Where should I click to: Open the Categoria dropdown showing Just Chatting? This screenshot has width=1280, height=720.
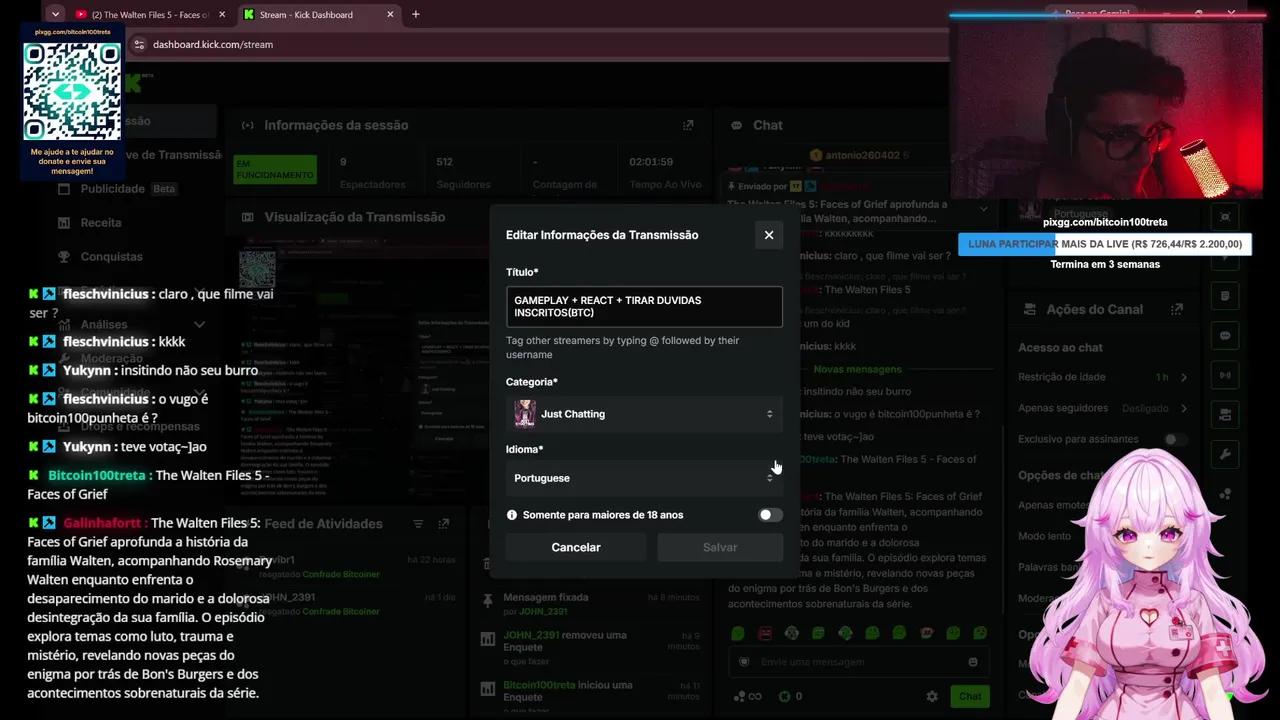[x=644, y=414]
